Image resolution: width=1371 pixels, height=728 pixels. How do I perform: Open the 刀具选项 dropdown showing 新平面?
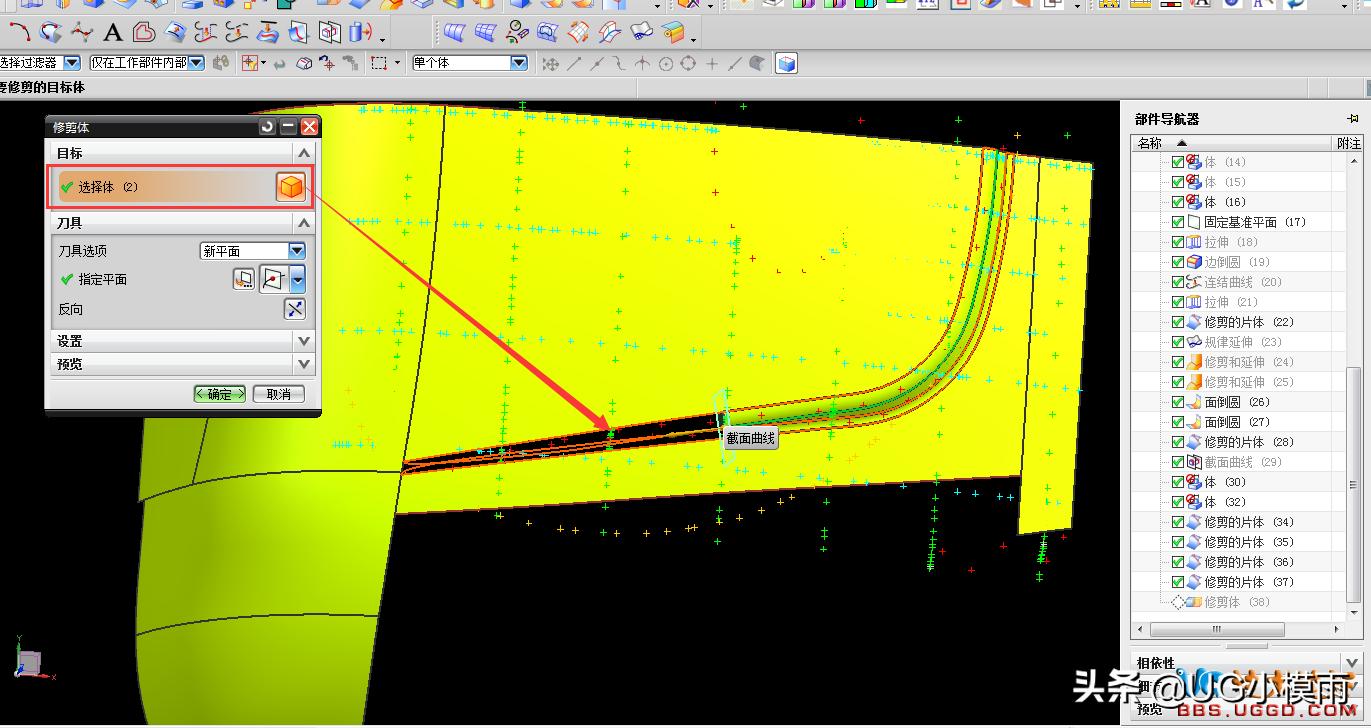coord(296,251)
